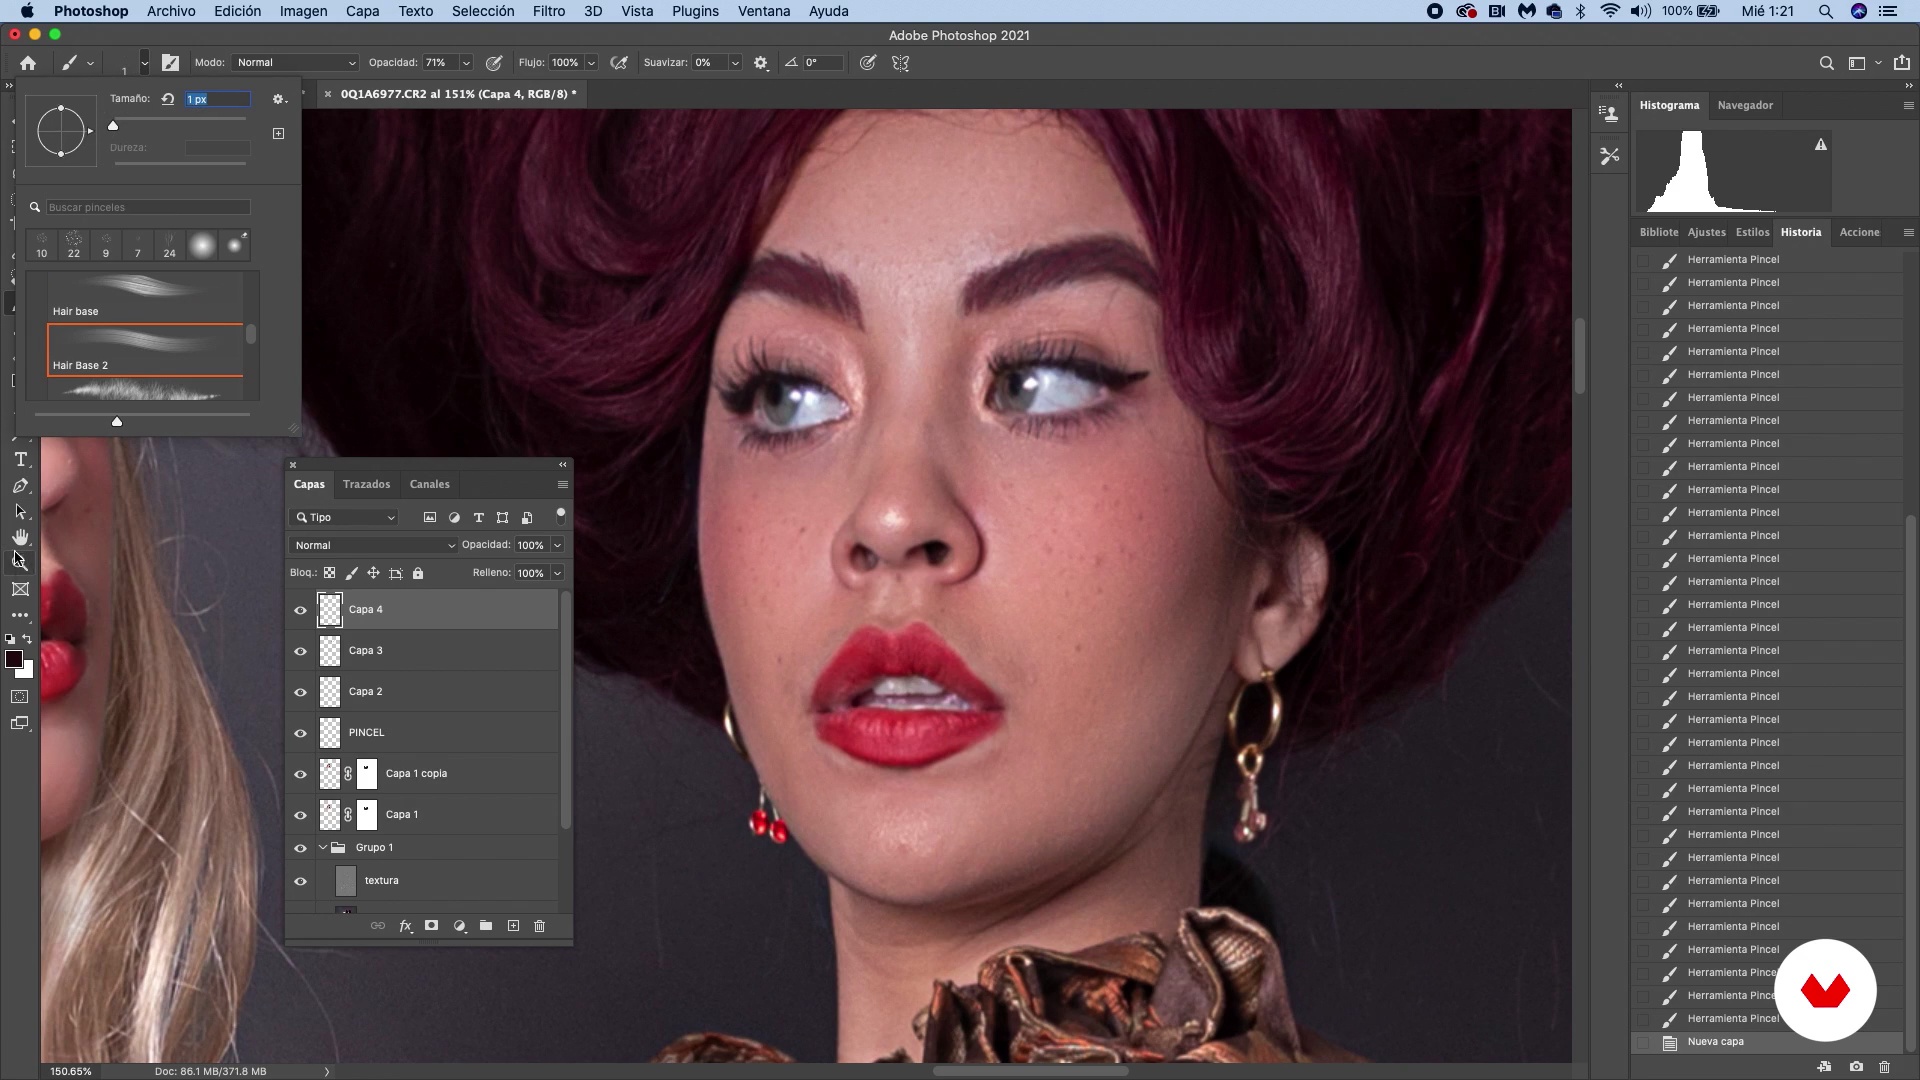
Task: Select the Path Selection arrow tool
Action: (20, 512)
